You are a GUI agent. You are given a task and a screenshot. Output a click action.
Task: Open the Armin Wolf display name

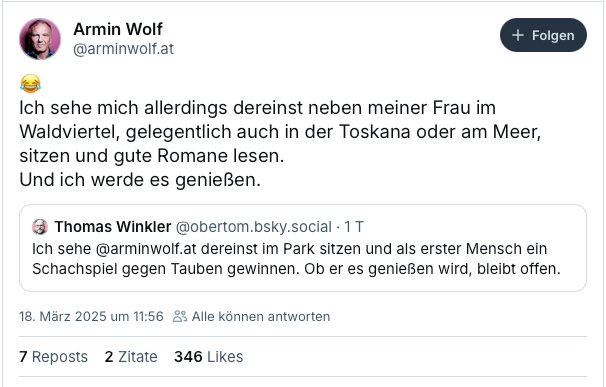coord(118,29)
